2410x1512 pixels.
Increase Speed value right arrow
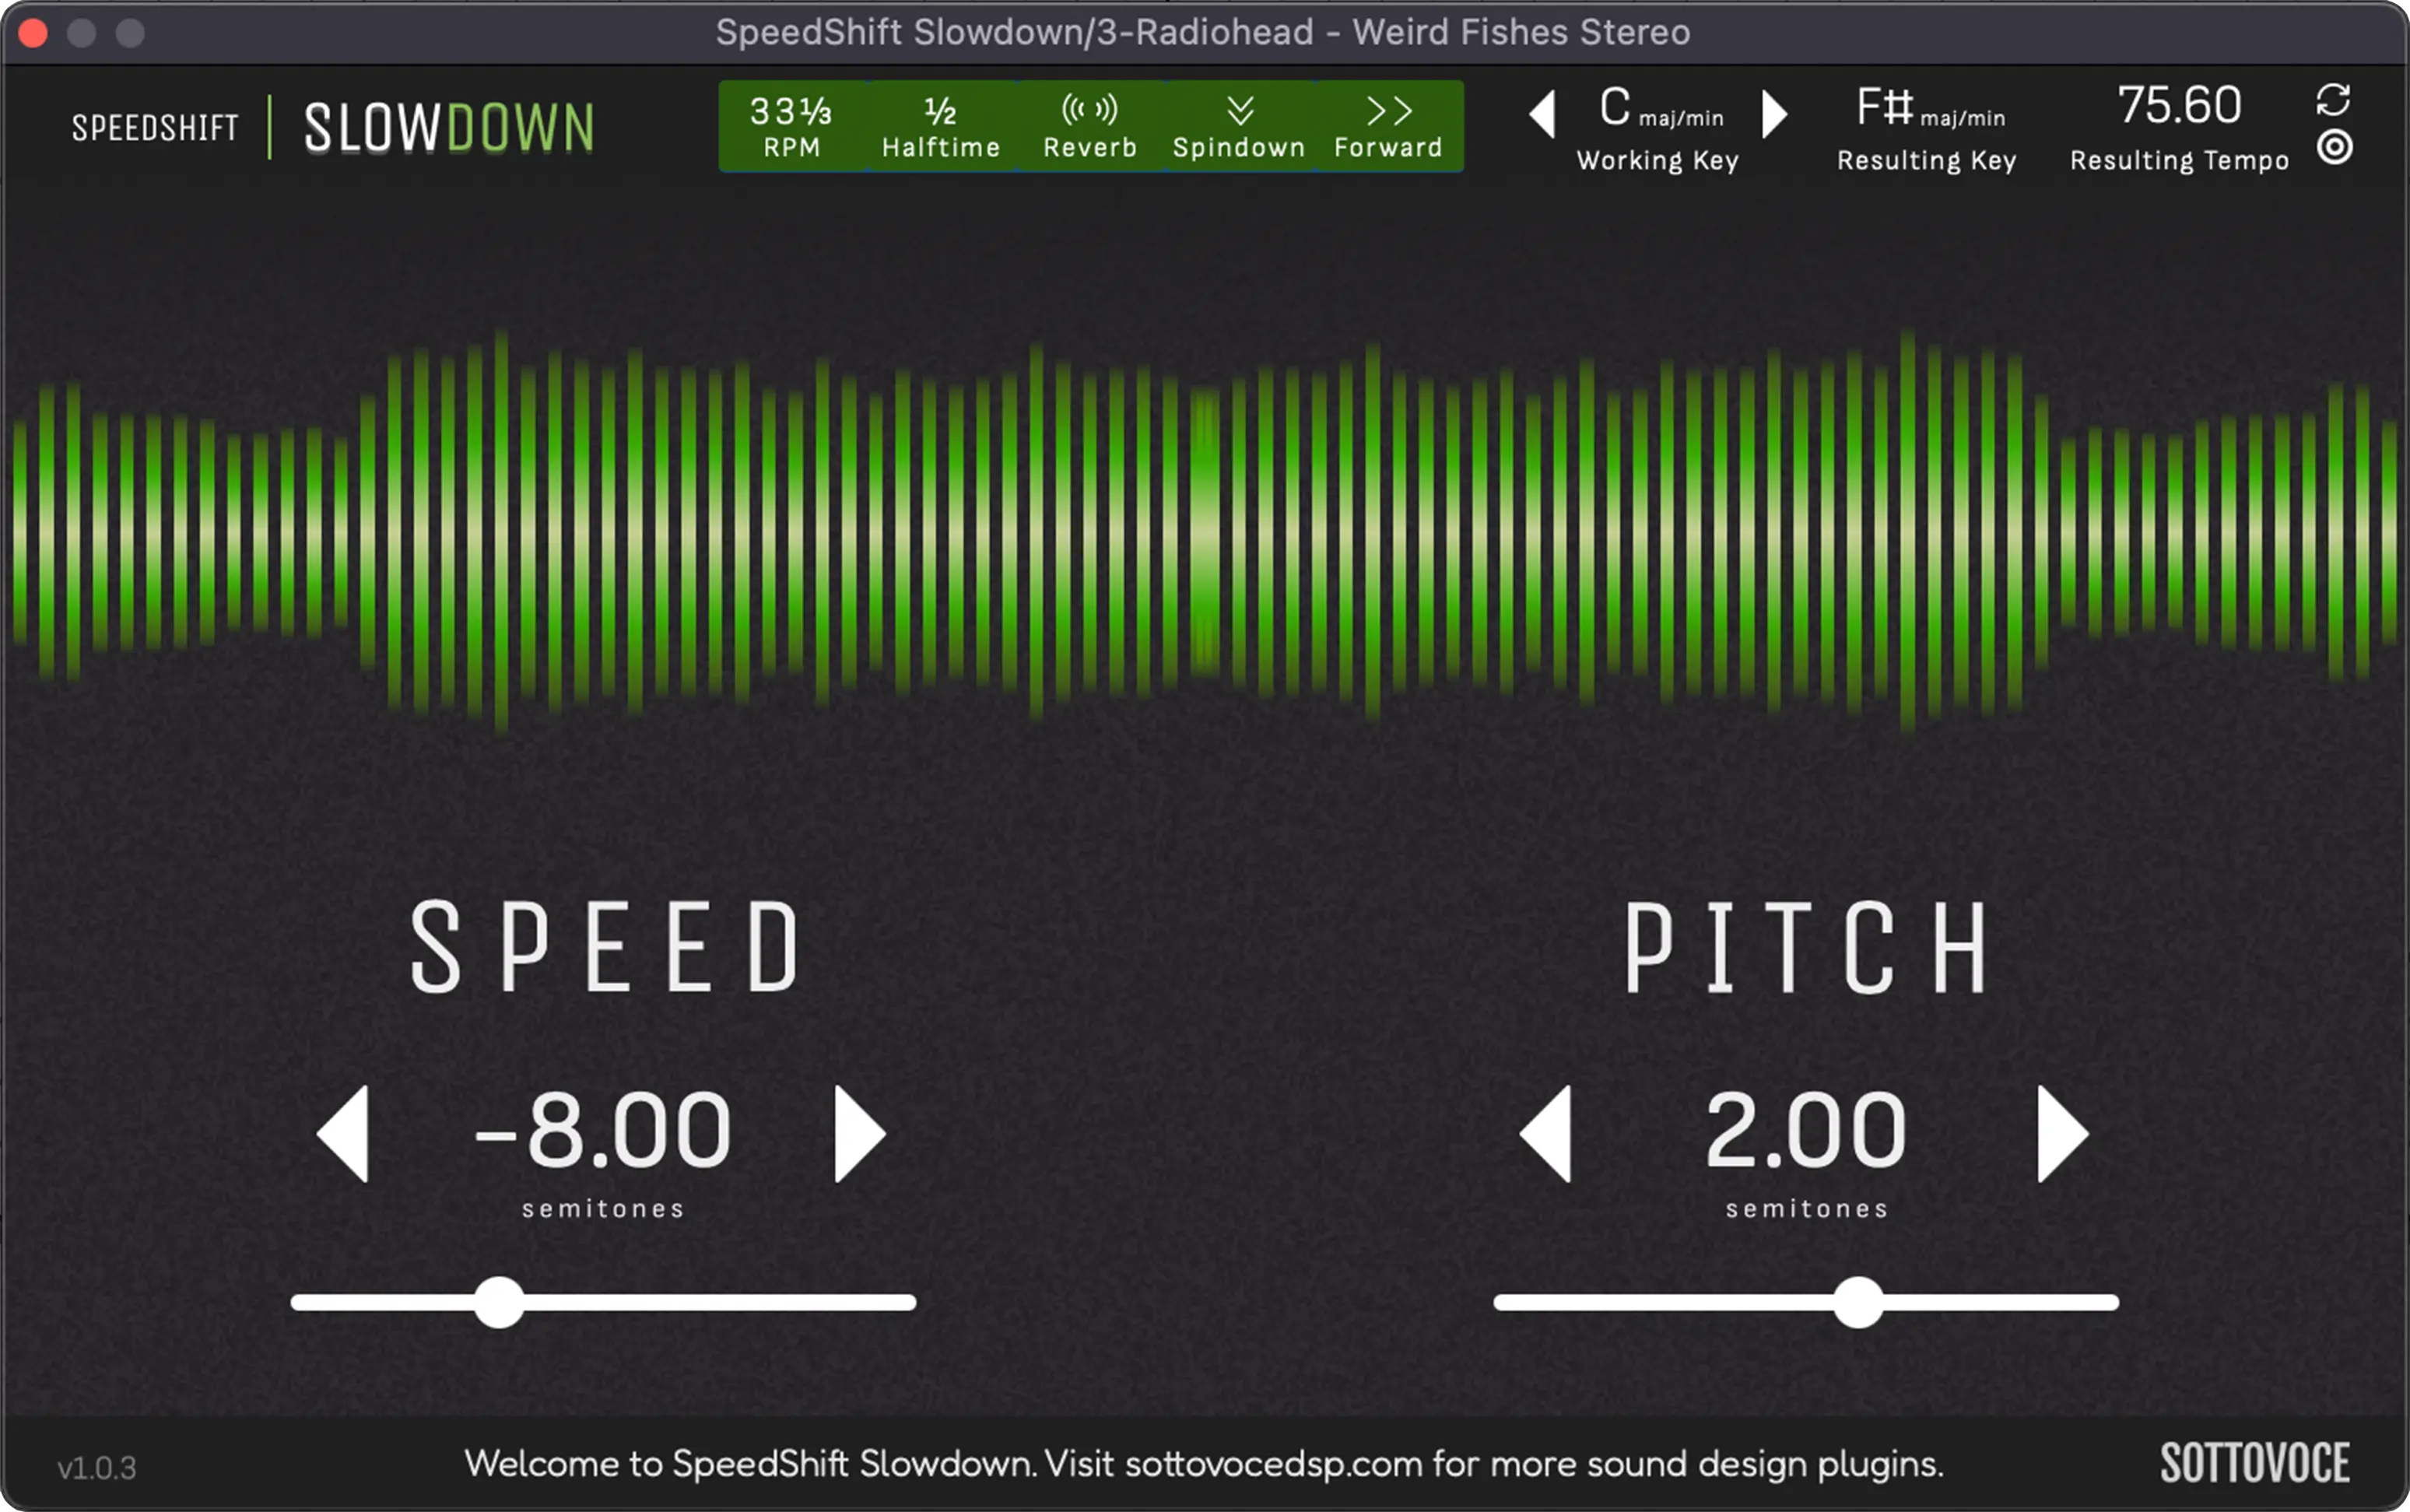click(869, 1134)
